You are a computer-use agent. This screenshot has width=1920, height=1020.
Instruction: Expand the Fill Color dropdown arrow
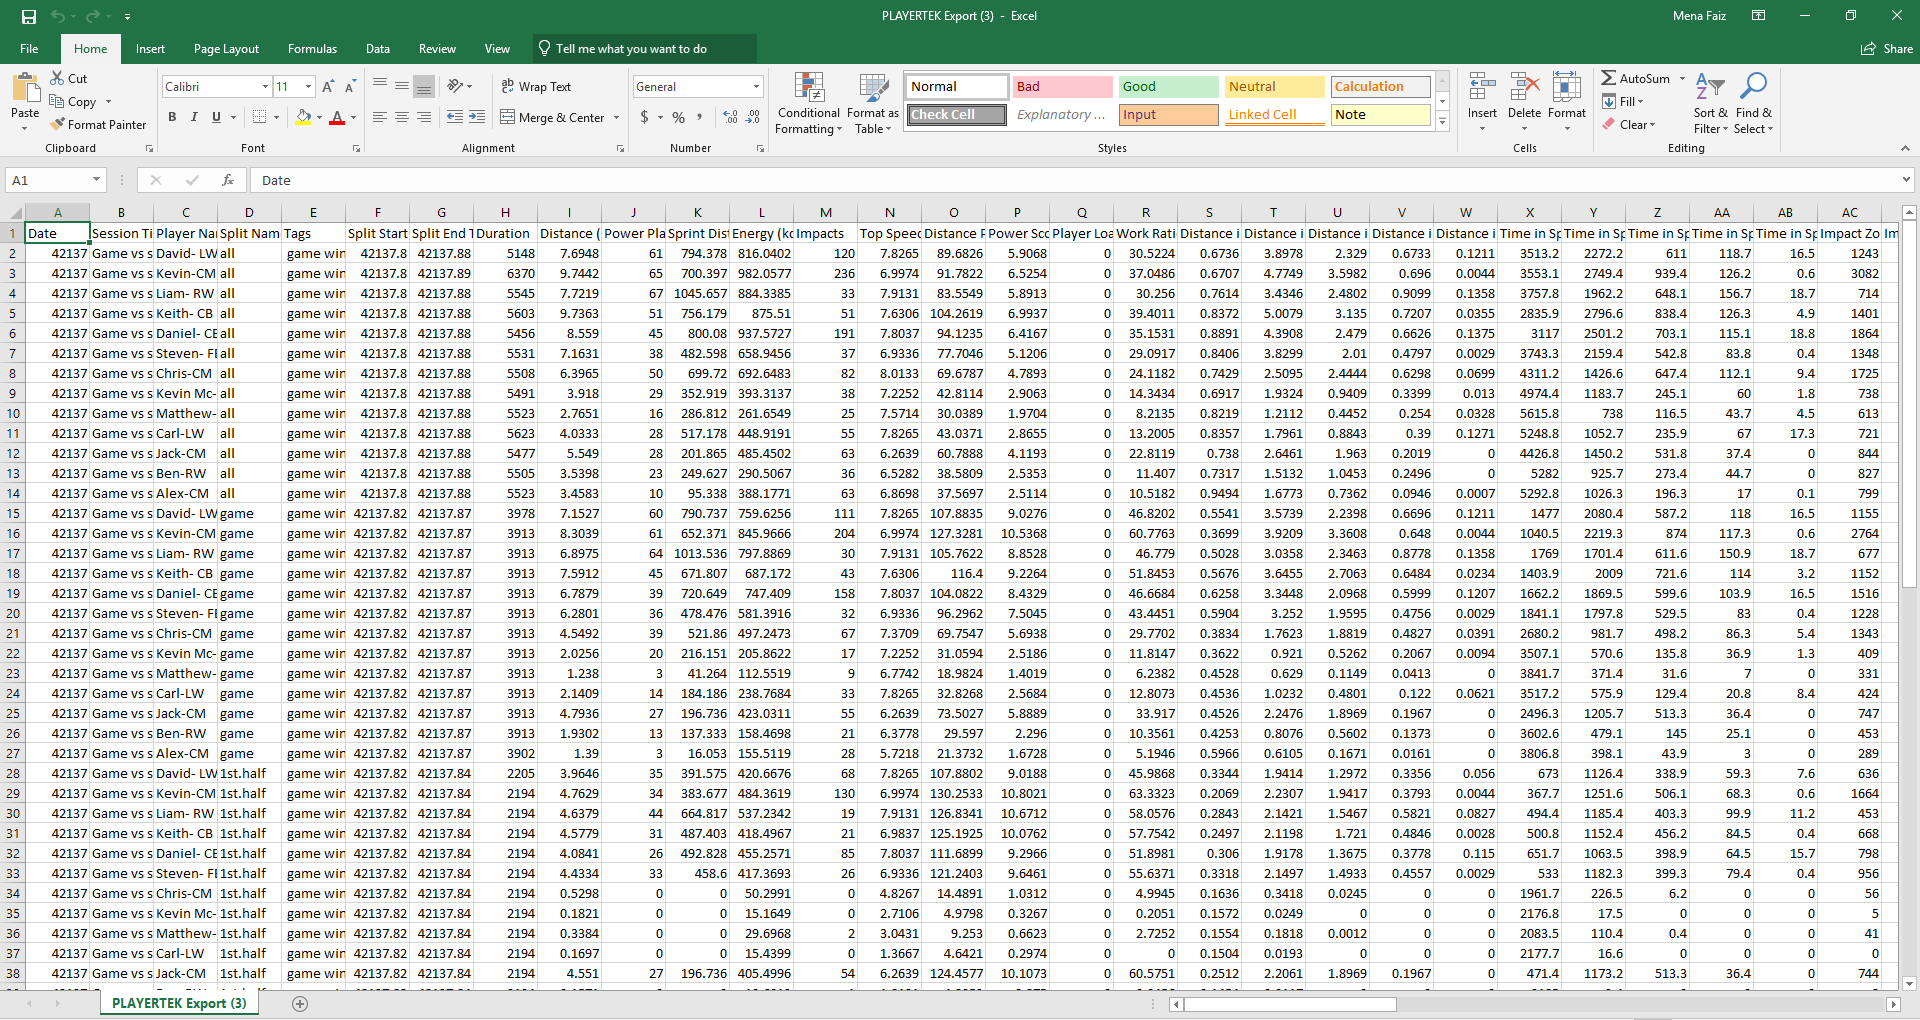(x=319, y=118)
